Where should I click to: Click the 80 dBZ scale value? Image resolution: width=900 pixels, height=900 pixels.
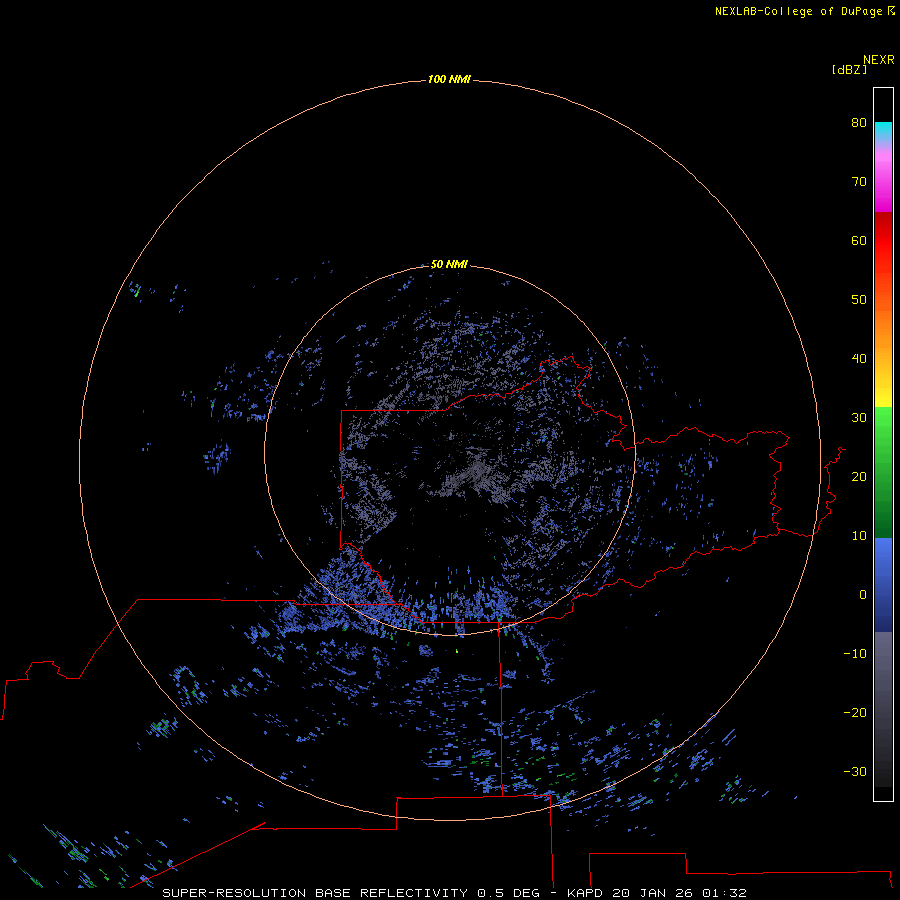[859, 122]
